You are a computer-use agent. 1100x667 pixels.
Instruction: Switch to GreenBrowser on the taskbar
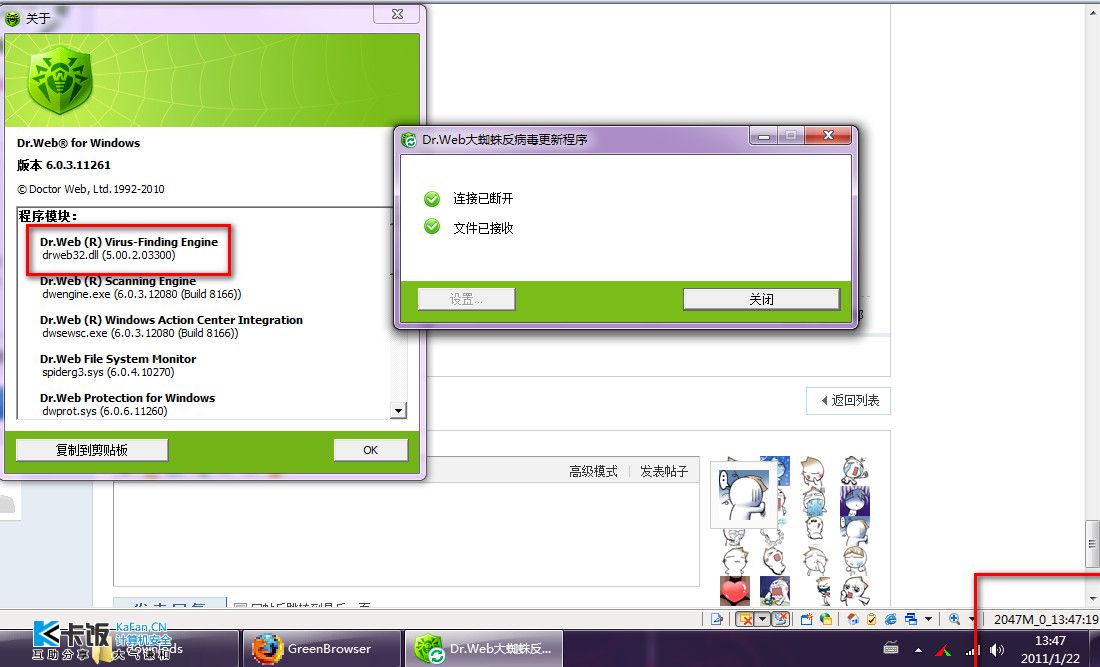click(321, 649)
